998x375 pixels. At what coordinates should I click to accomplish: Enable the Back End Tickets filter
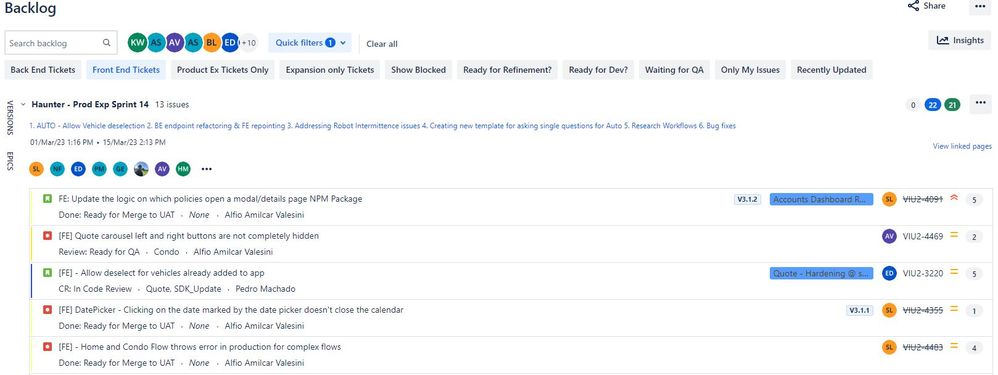coord(43,70)
